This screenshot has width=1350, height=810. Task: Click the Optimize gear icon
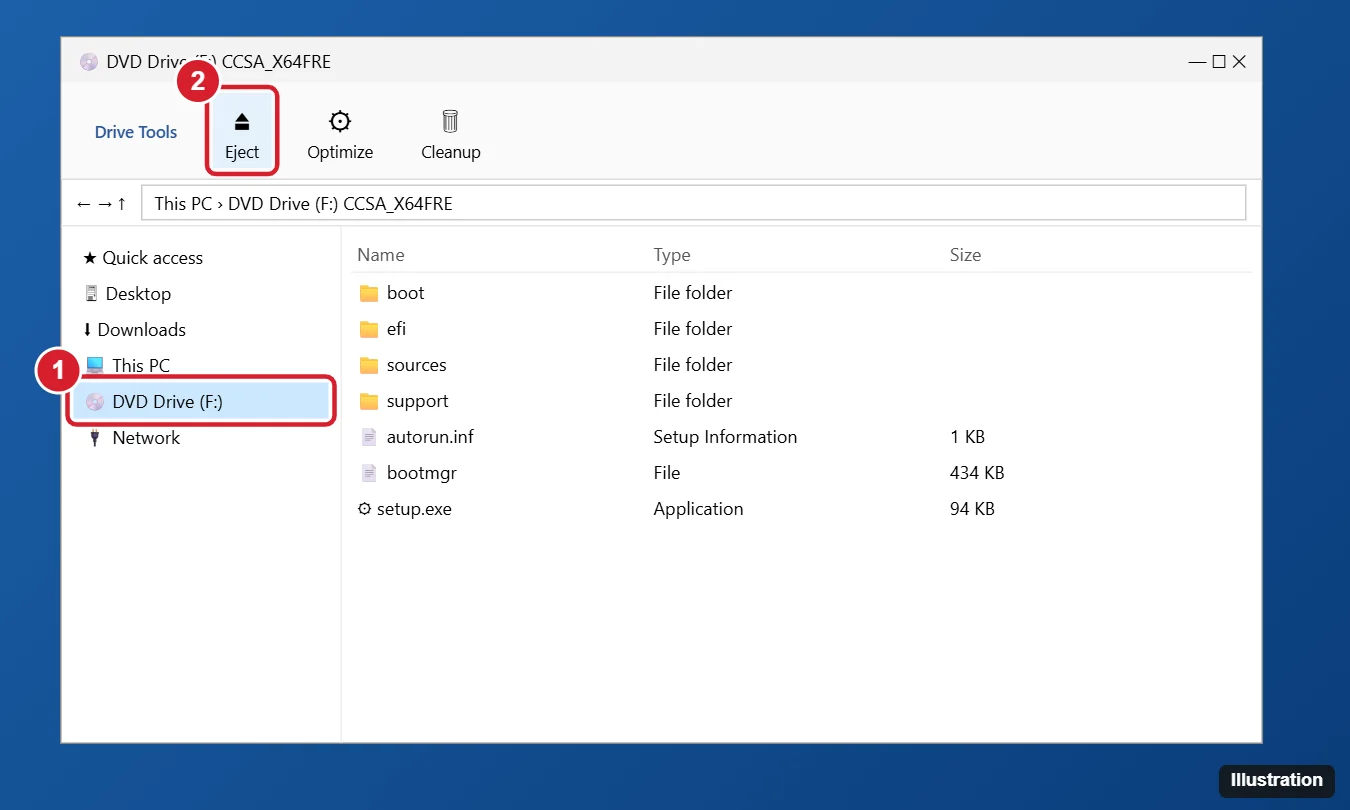pos(340,122)
